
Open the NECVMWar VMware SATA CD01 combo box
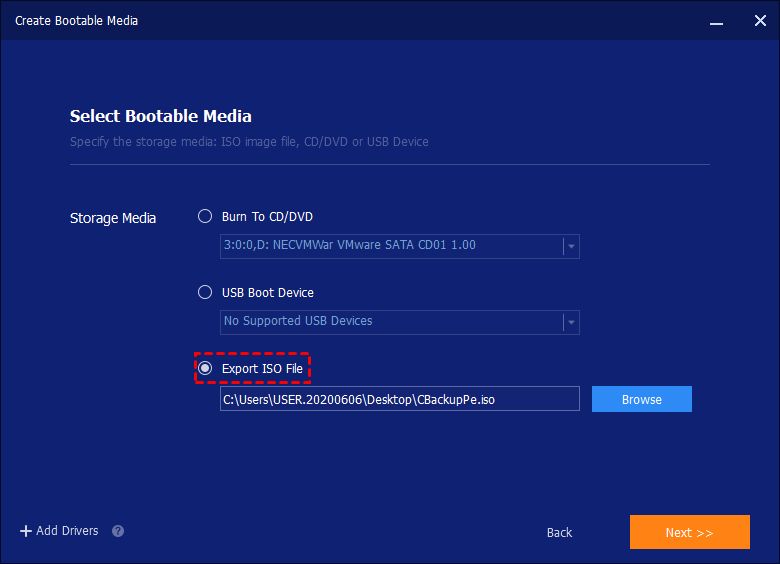(390, 246)
